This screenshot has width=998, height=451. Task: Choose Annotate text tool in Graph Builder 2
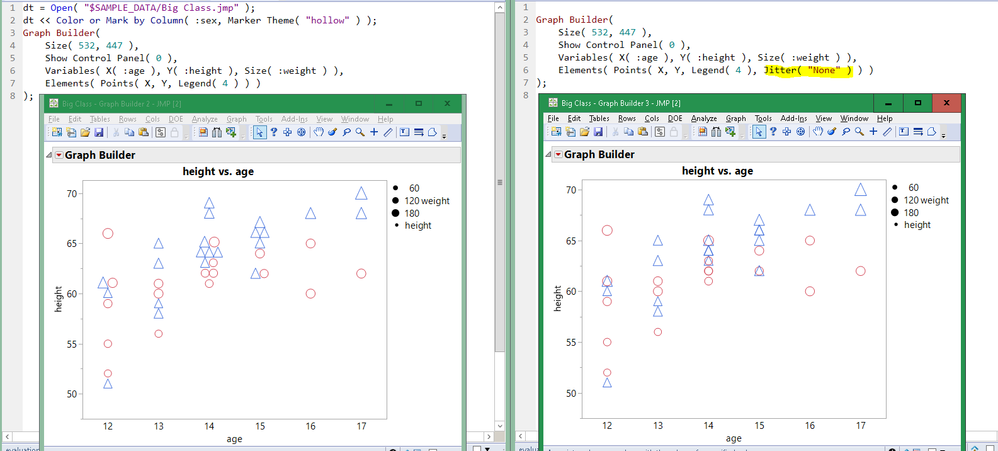pos(404,132)
